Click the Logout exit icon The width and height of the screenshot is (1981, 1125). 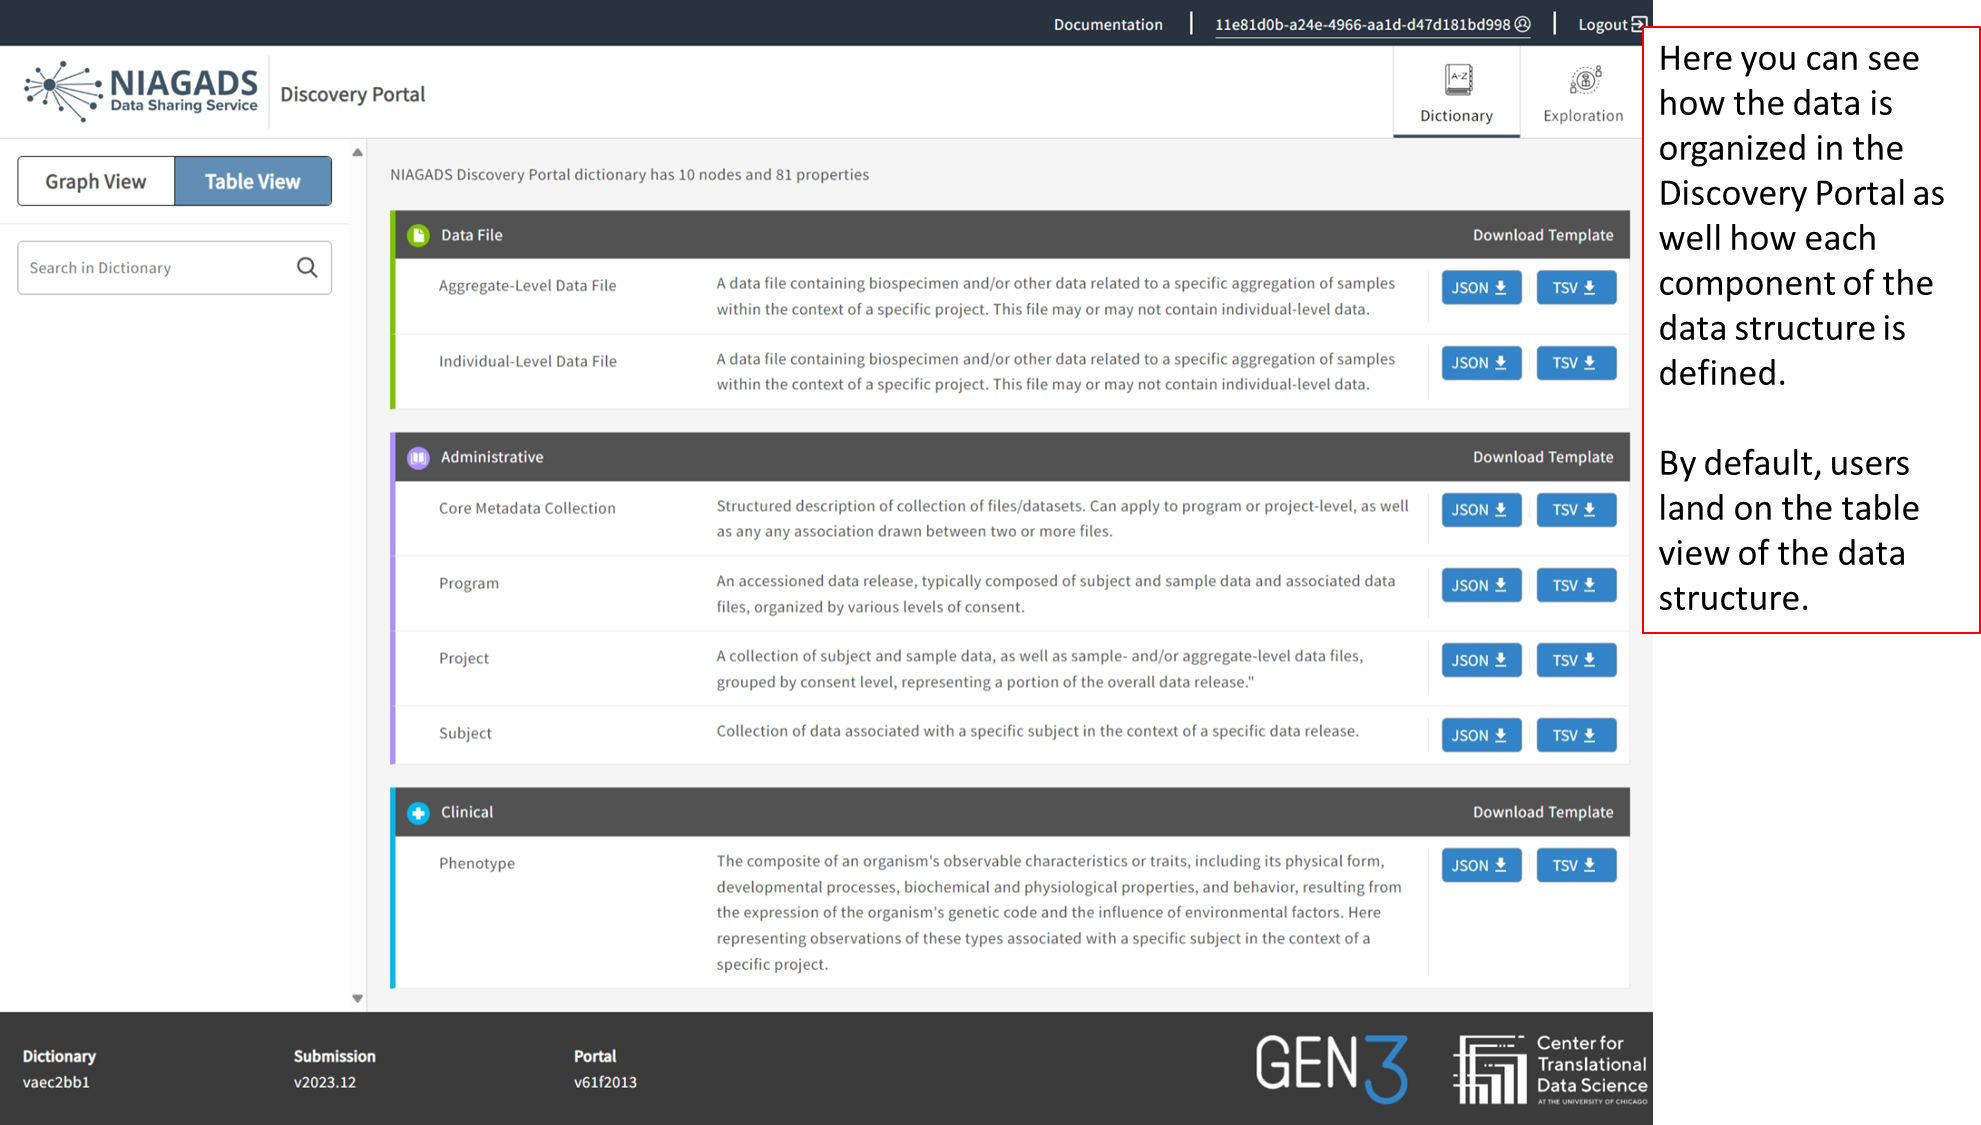click(1638, 24)
